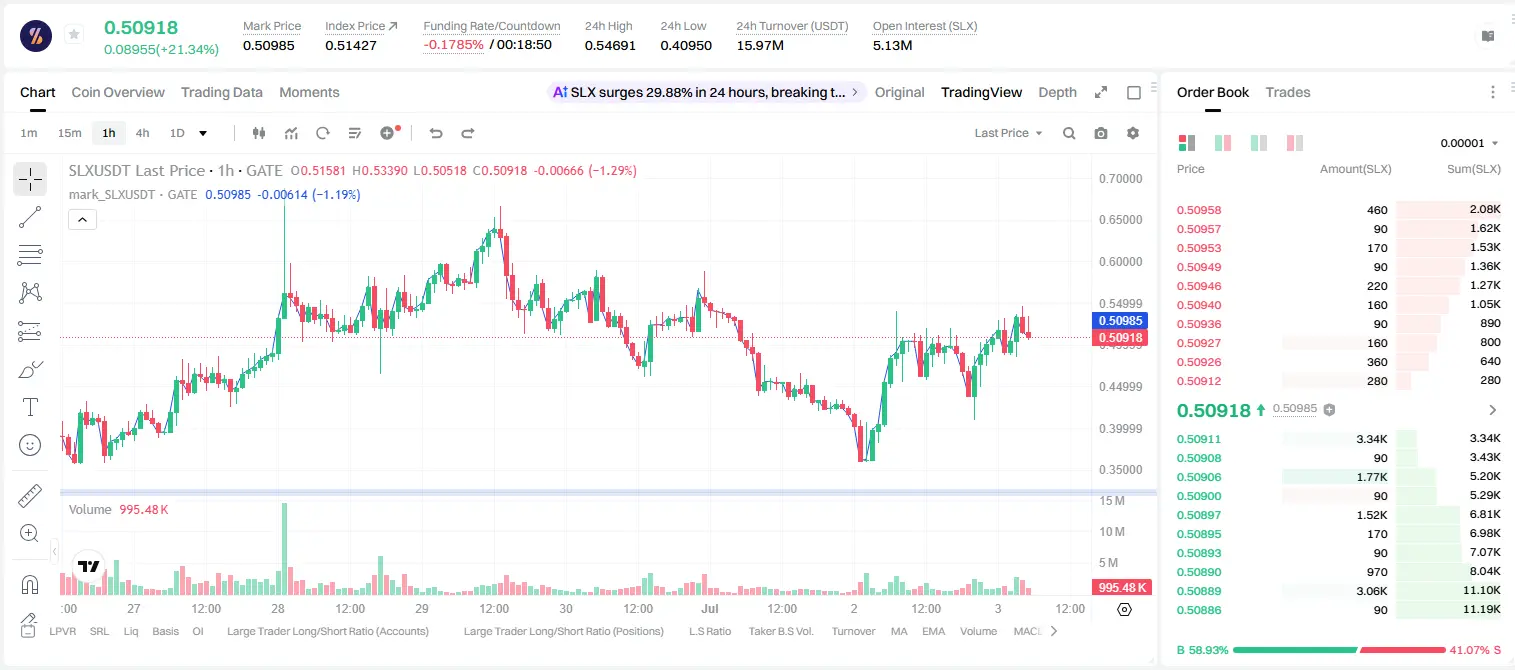Switch to the Trades tab

point(1288,92)
